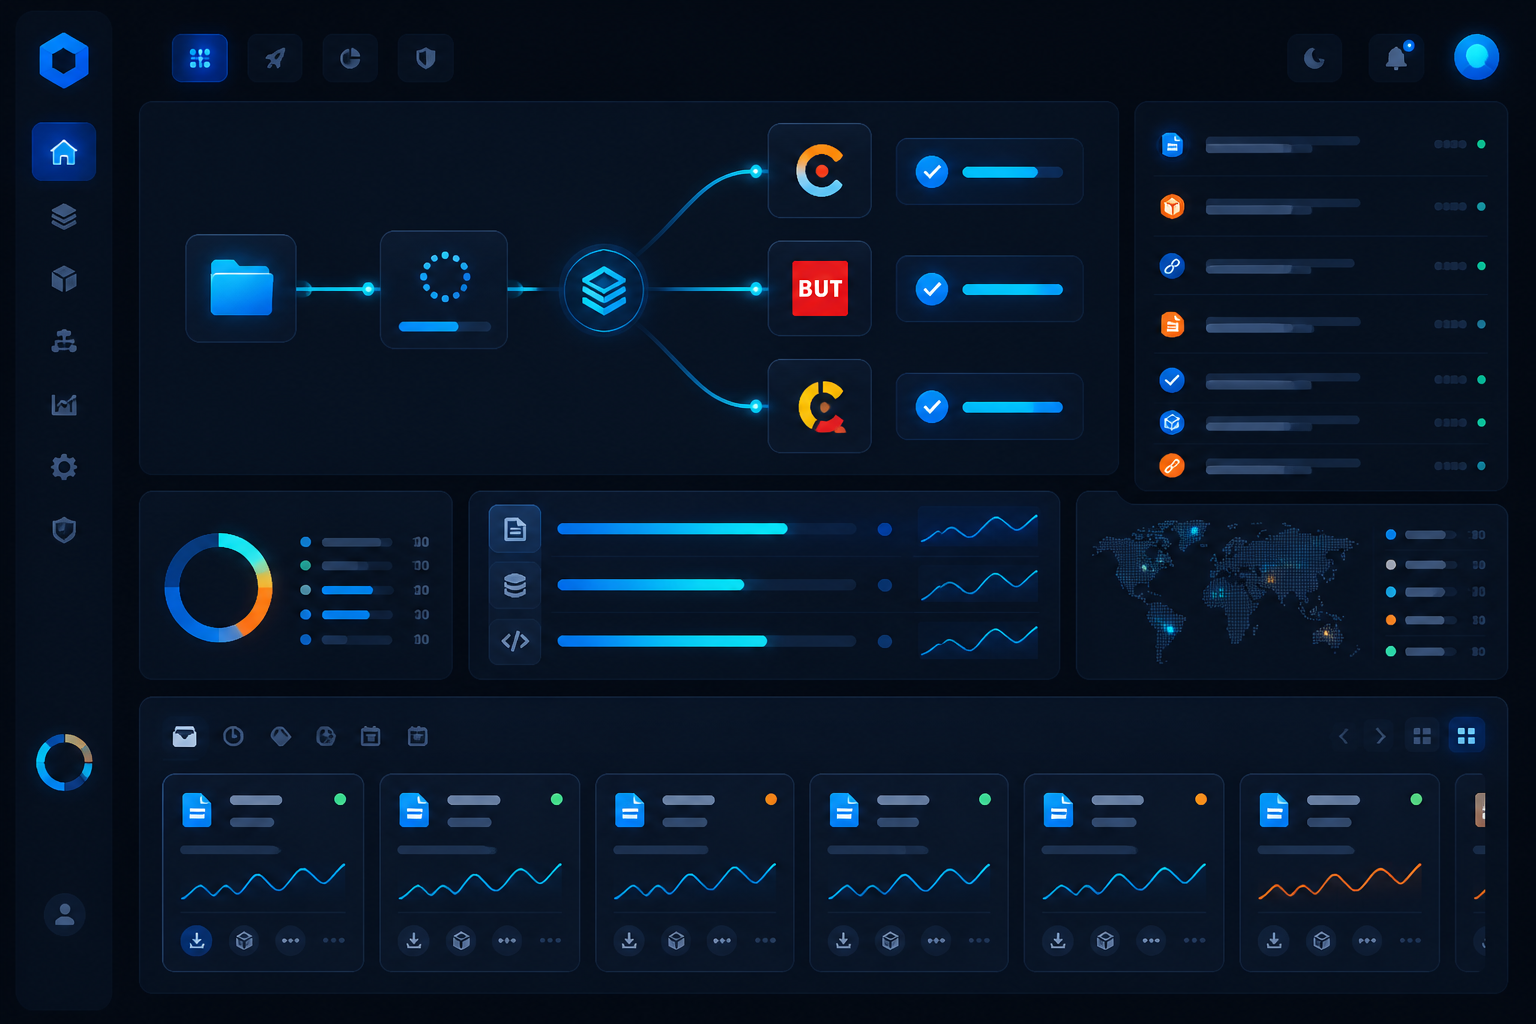Click the hexagon app logo
The image size is (1536, 1024).
(x=64, y=60)
